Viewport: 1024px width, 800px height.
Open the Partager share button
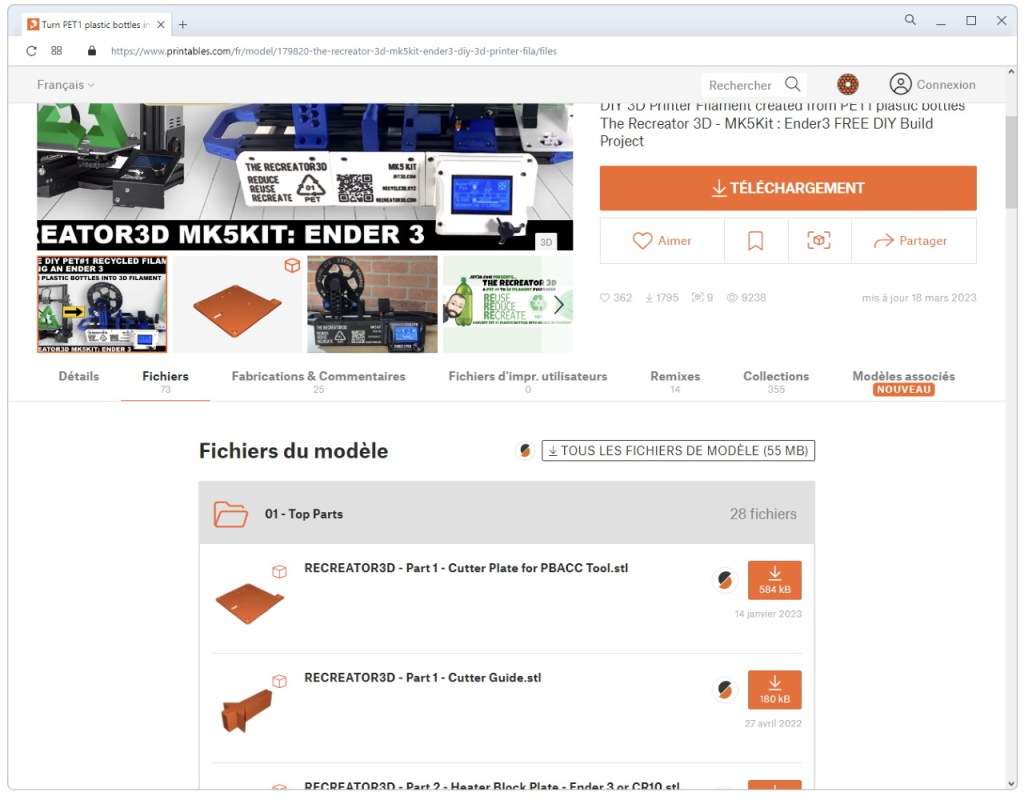(x=910, y=241)
